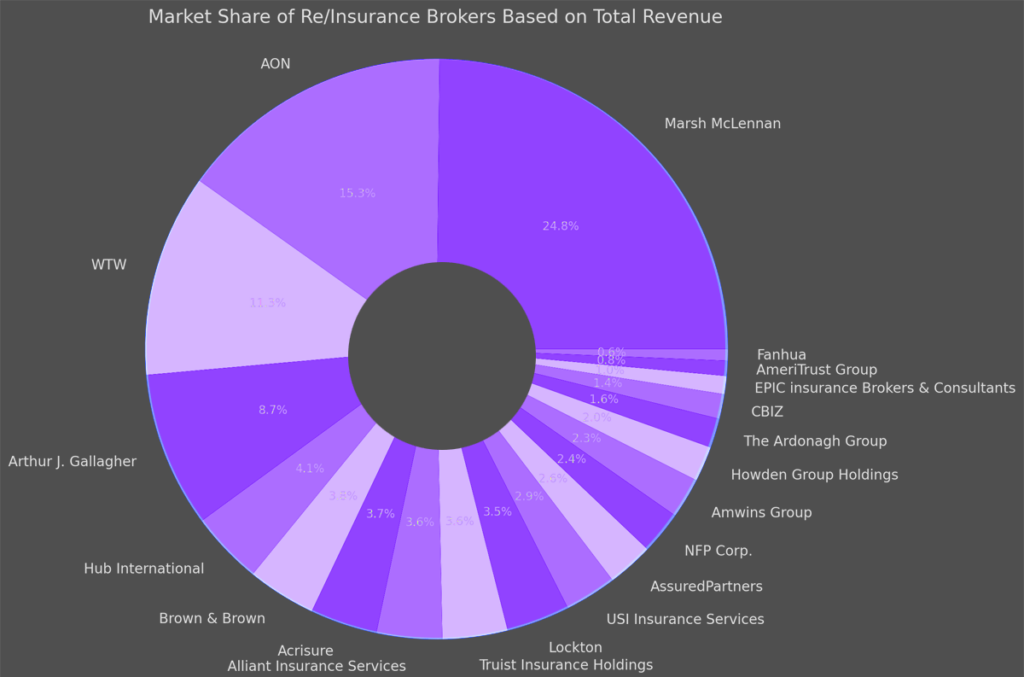Click the AssuredPartners label

click(x=705, y=586)
